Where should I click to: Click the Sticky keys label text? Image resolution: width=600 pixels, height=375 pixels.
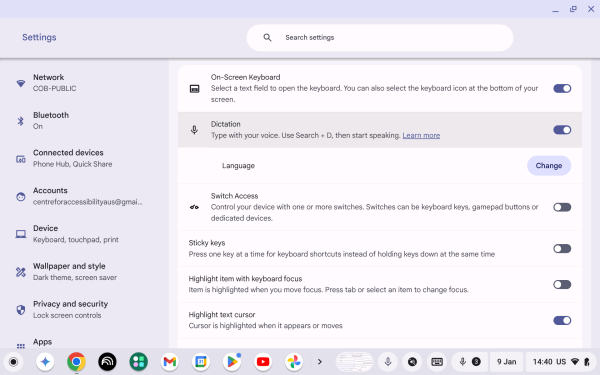(207, 243)
